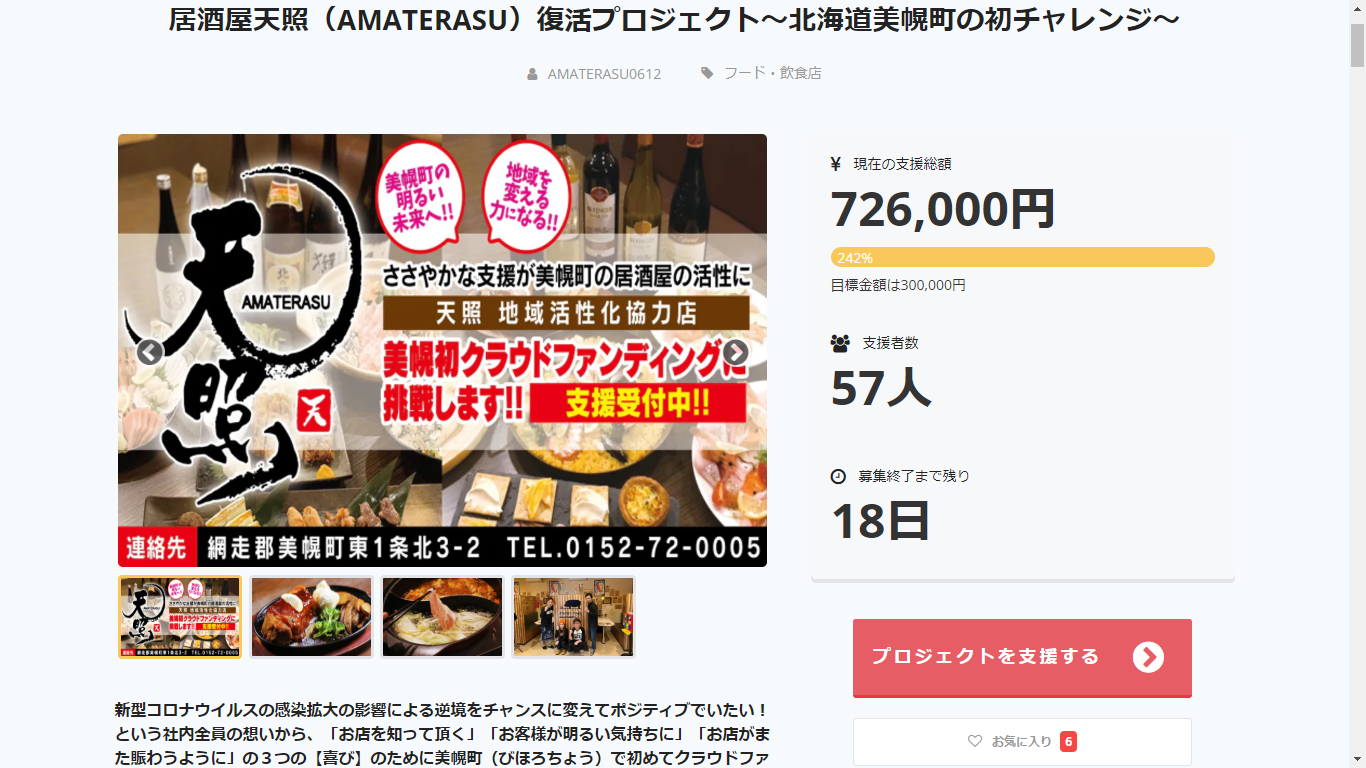This screenshot has height=768, width=1366.
Task: Add project to お気に入り favorites
Action: [x=1022, y=742]
